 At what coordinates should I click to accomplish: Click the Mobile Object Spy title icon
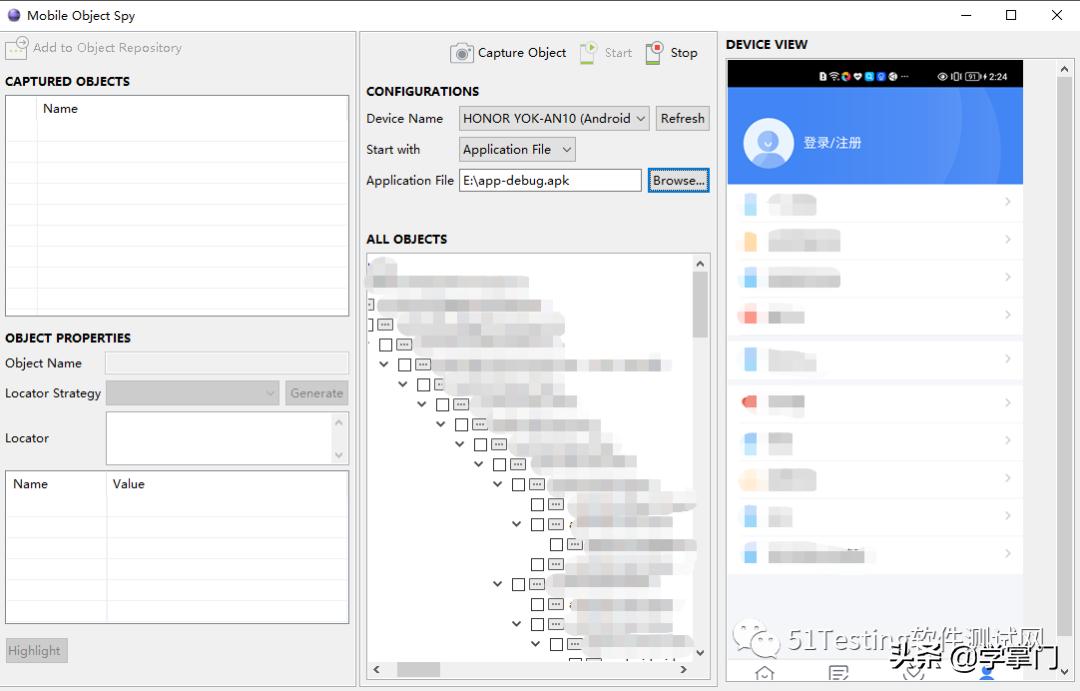pyautogui.click(x=14, y=15)
